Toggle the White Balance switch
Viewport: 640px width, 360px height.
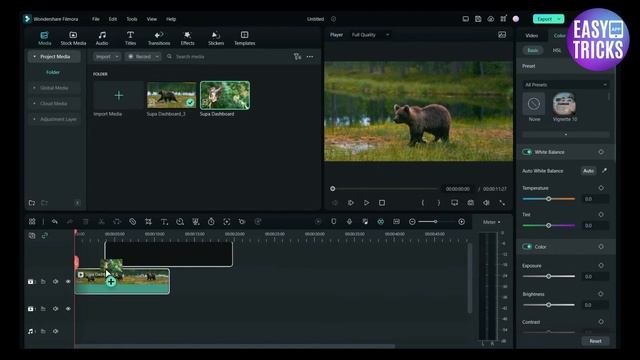coord(527,152)
